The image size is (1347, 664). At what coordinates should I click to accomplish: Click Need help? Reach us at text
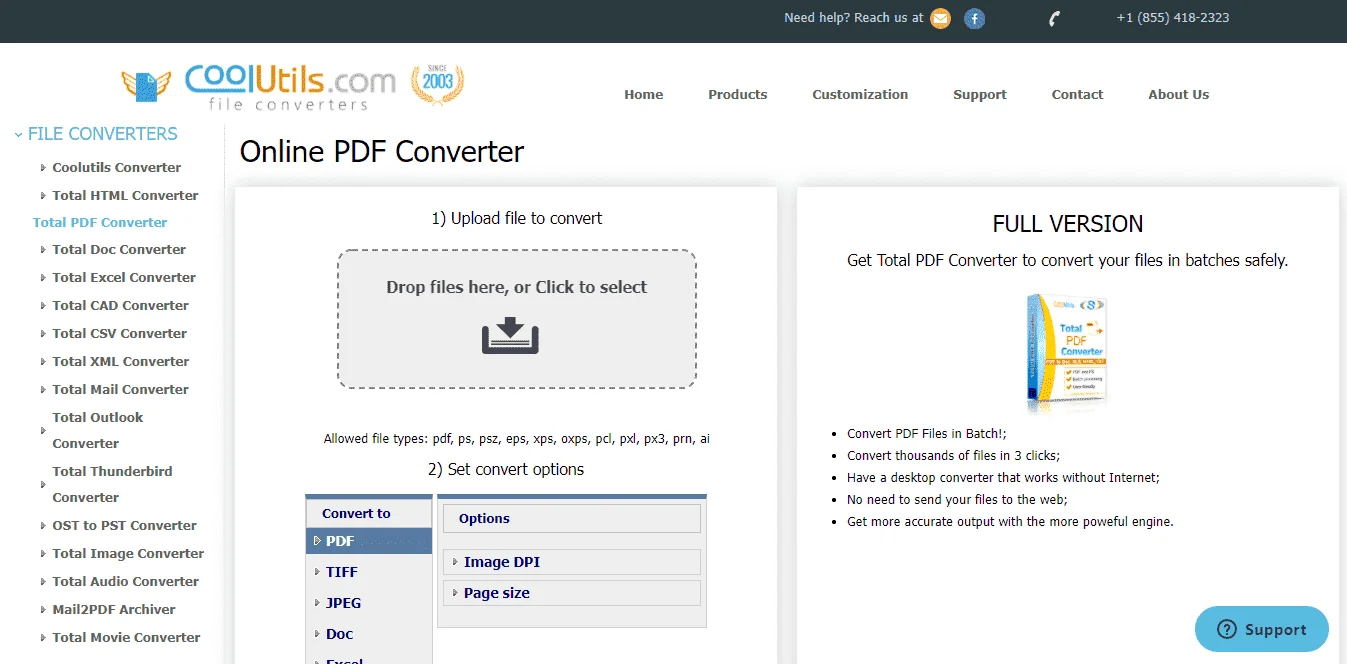854,18
